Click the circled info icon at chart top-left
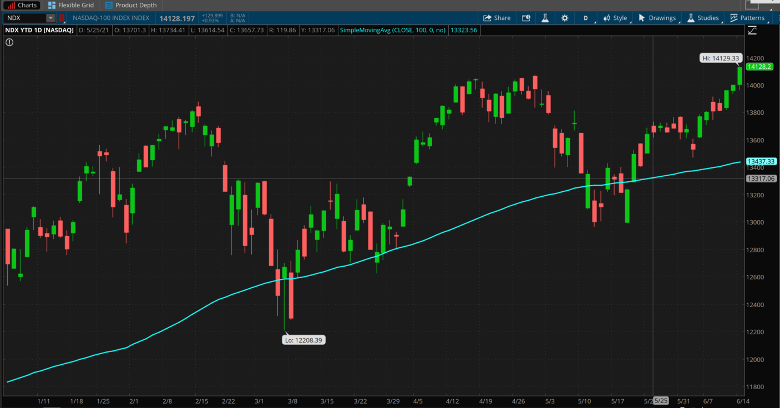This screenshot has height=408, width=780. click(9, 42)
